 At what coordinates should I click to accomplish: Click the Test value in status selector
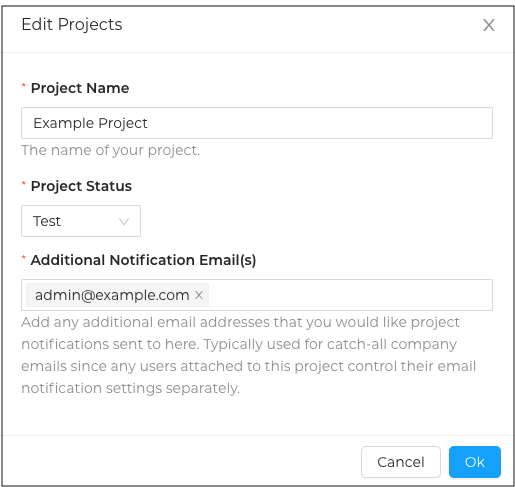click(x=47, y=221)
